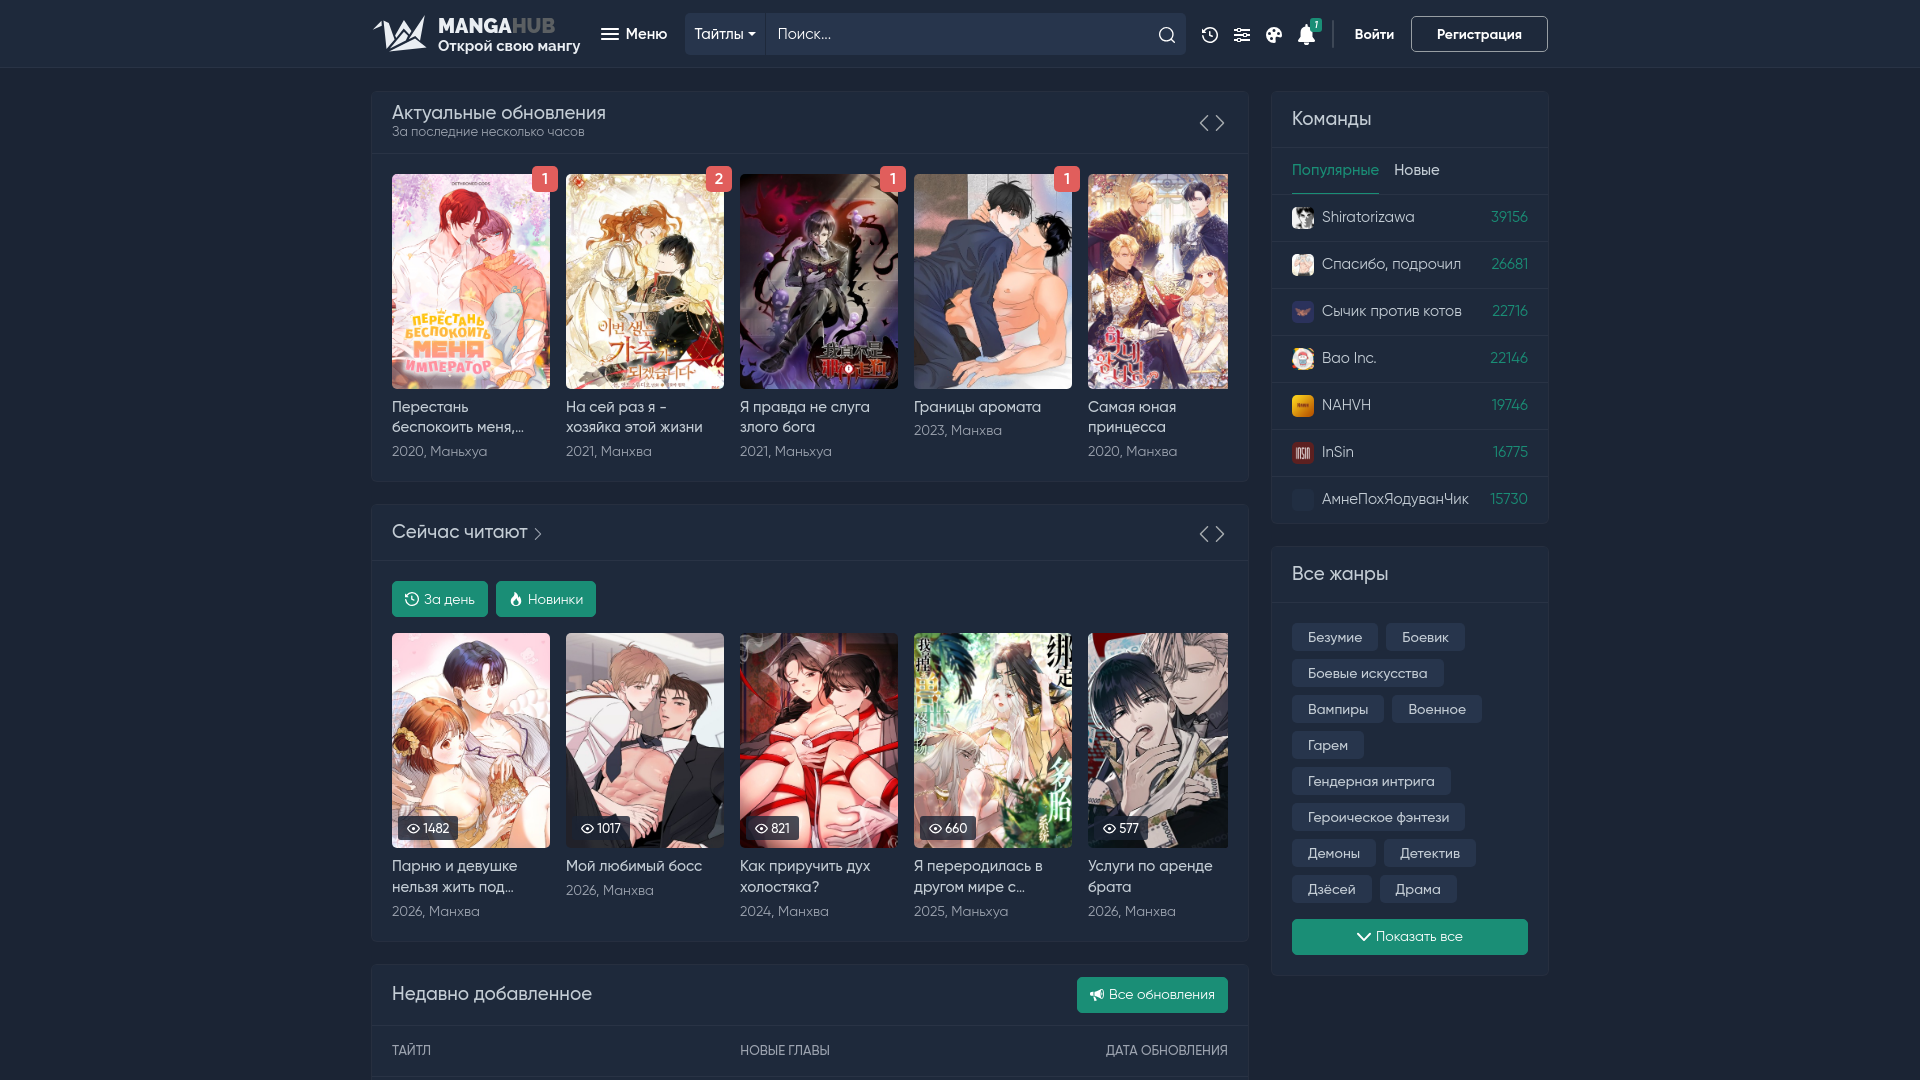The image size is (1920, 1080).
Task: Select the Гарем genre tag
Action: click(1328, 745)
